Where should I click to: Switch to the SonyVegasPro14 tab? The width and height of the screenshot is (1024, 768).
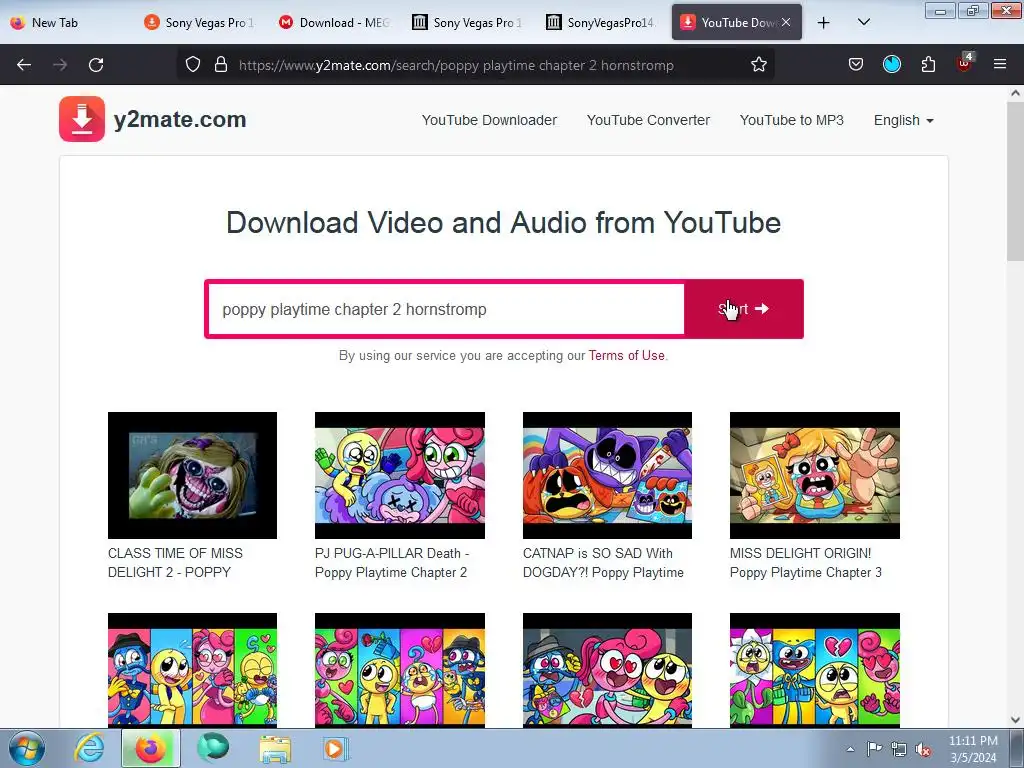(x=602, y=22)
